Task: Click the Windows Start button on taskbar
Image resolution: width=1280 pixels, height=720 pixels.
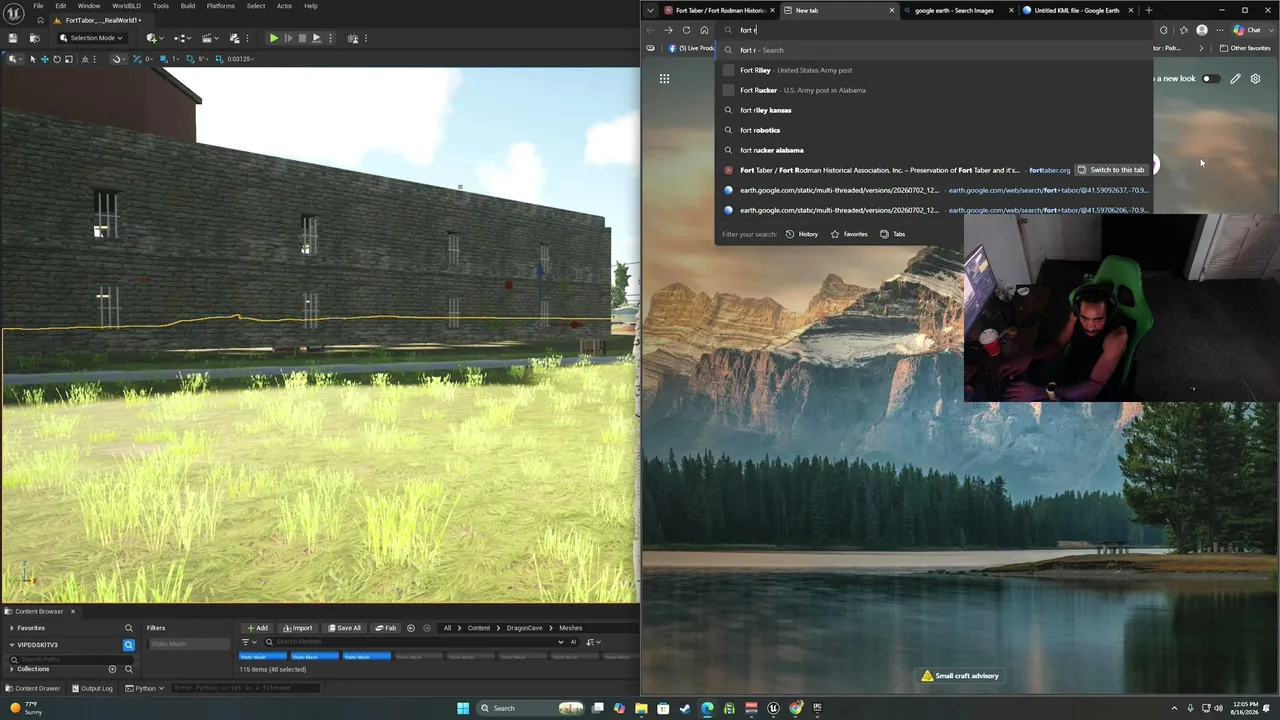Action: coord(462,708)
